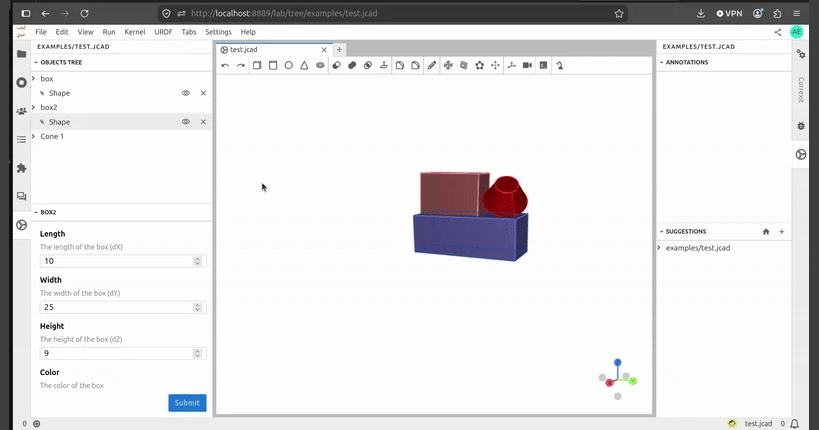Click the pencil edit tool
819x430 pixels.
431,65
